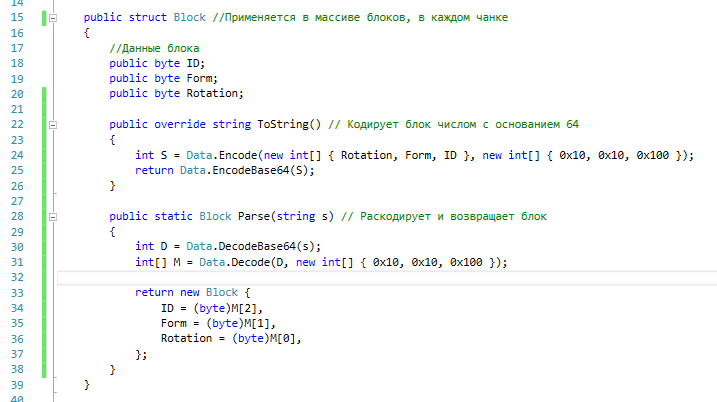Click the M[2] expression on line 34

[x=244, y=308]
